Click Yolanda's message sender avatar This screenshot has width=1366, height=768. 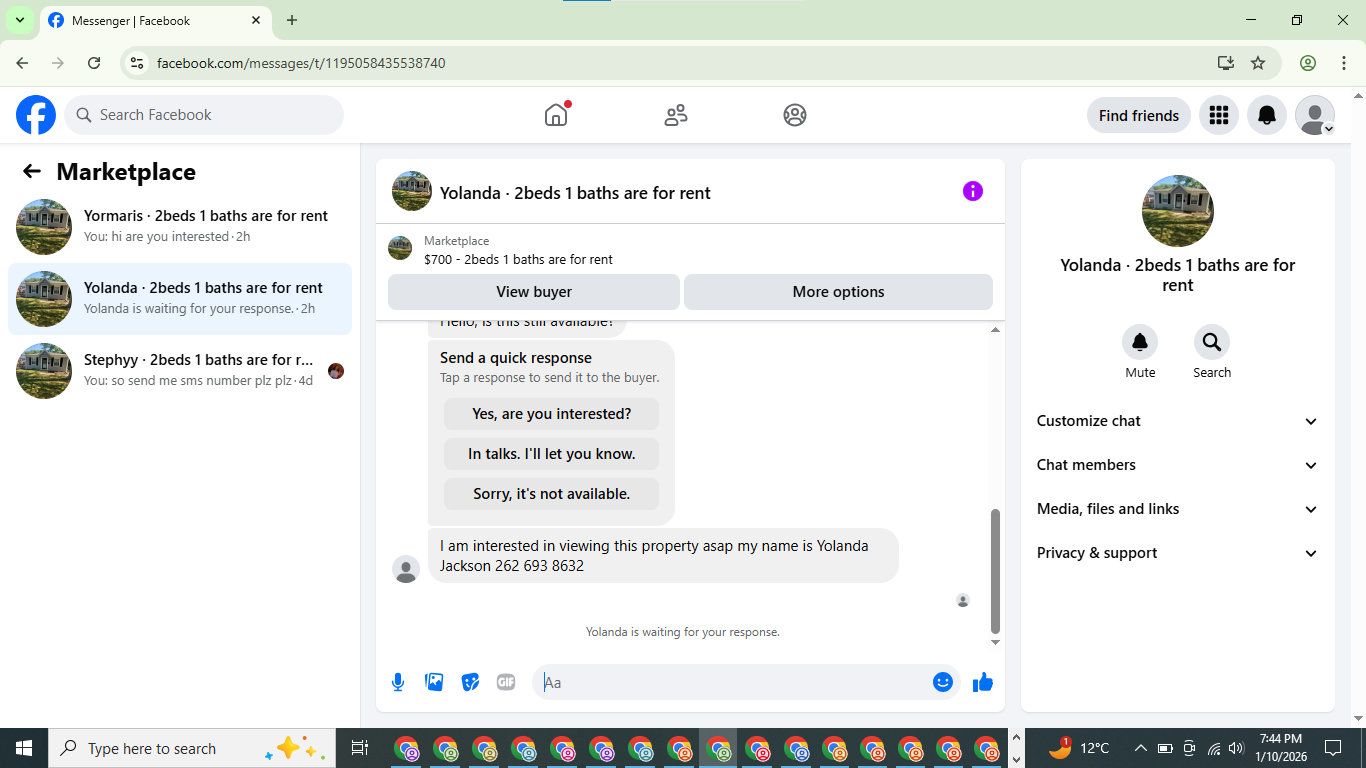406,569
